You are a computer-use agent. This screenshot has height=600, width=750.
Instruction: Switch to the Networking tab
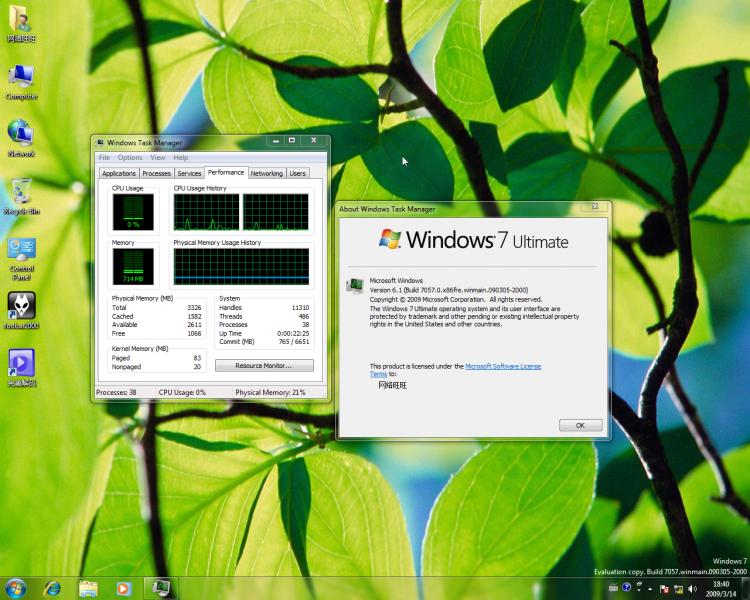coord(266,173)
